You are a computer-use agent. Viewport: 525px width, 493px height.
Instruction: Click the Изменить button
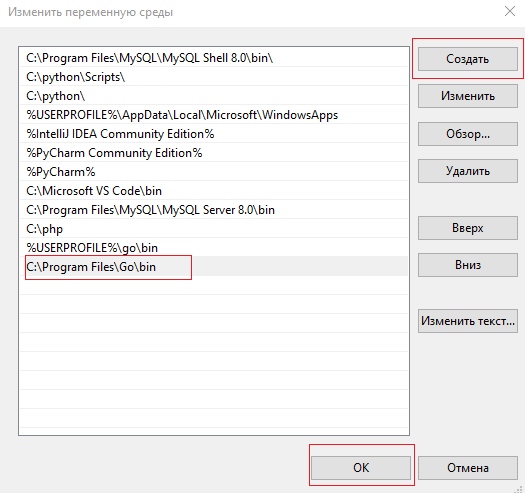click(468, 96)
